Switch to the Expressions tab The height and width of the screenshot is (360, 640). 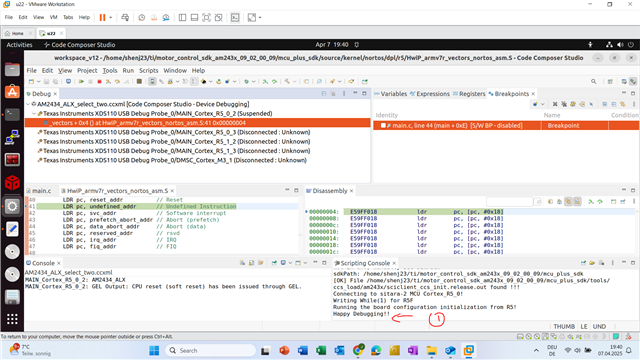(x=430, y=93)
